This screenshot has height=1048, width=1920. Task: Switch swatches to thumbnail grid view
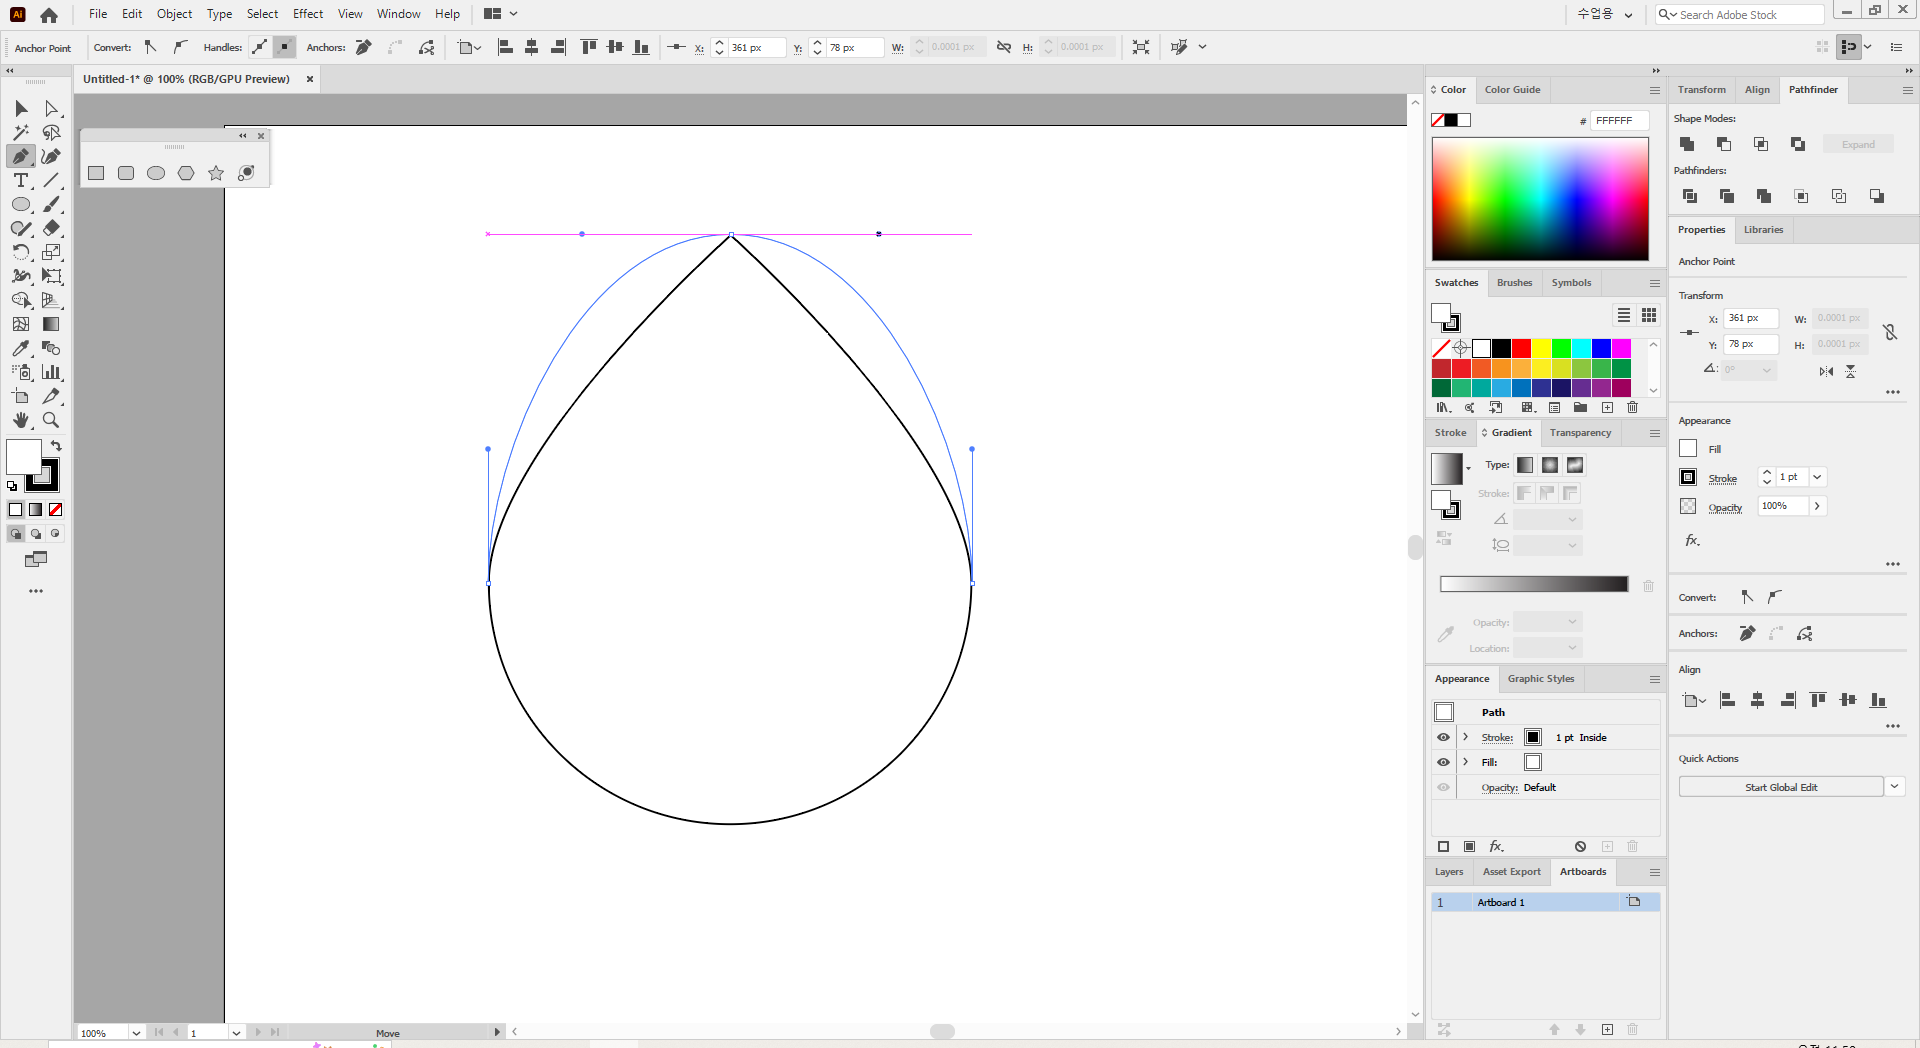coord(1649,315)
